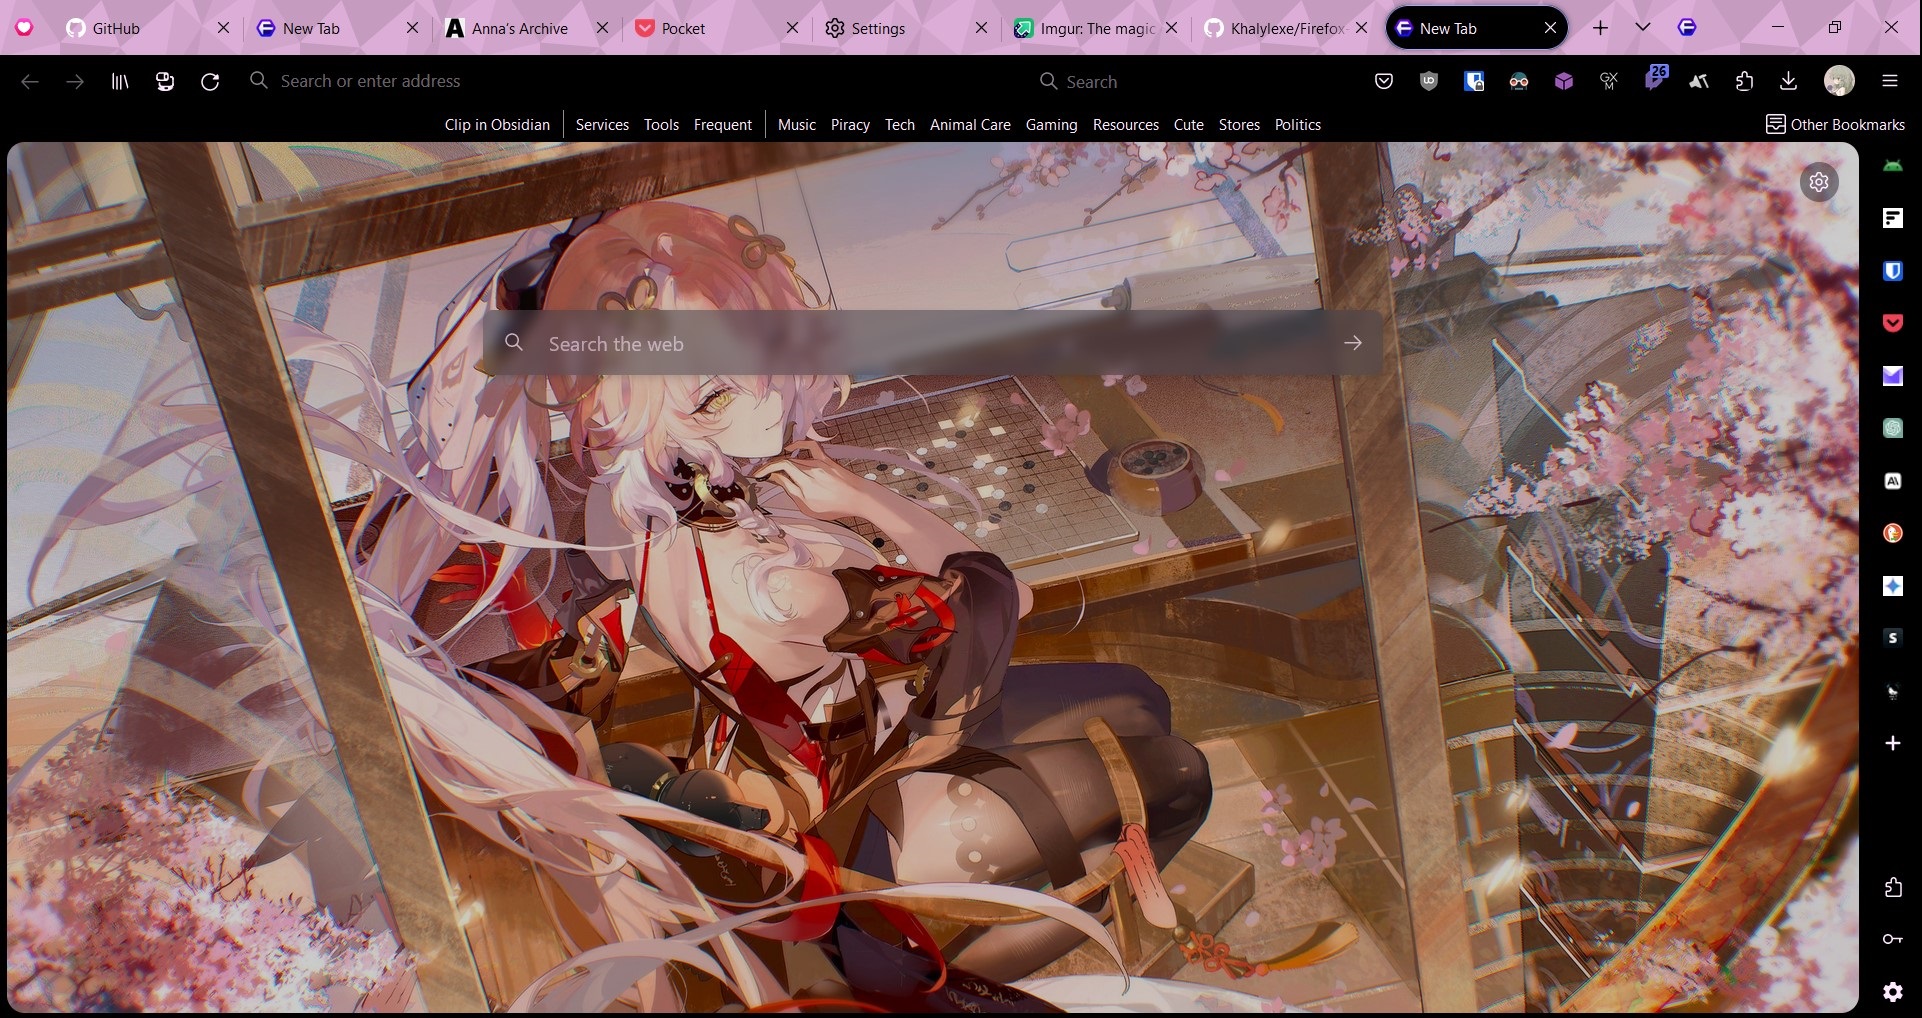Image resolution: width=1922 pixels, height=1018 pixels.
Task: Open the Frequent bookmark folder
Action: point(723,125)
